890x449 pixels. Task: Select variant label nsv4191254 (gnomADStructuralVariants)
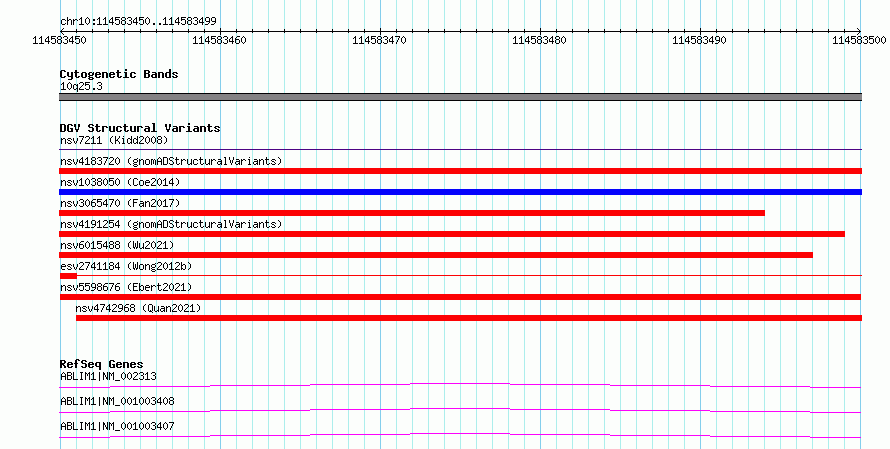click(x=171, y=224)
